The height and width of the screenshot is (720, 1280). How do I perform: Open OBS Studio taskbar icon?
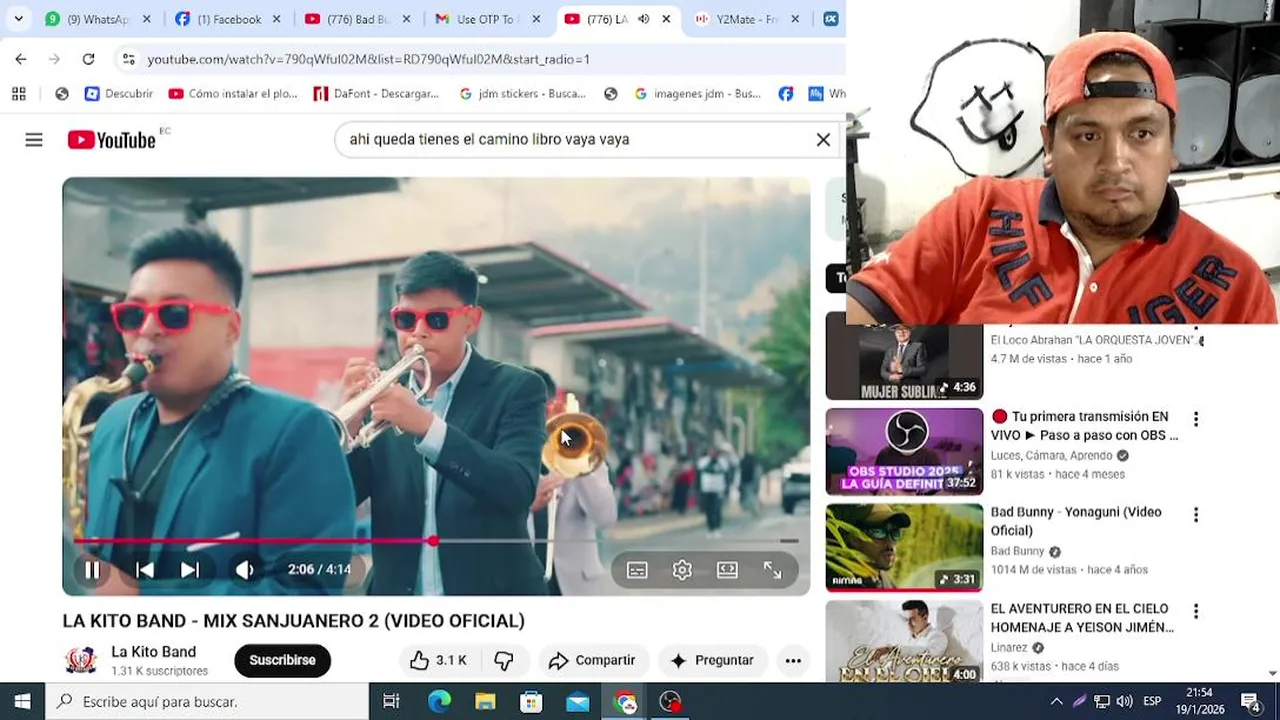click(670, 702)
